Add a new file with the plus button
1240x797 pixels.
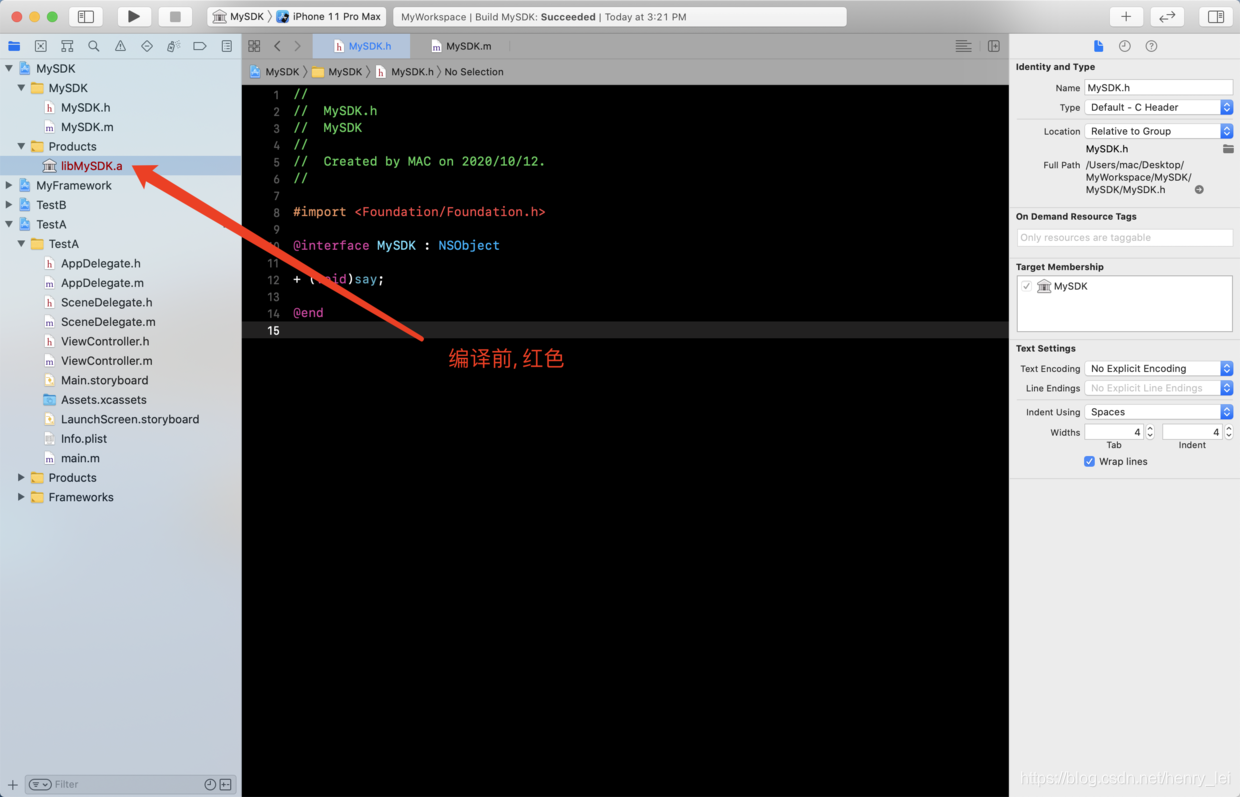[x=13, y=785]
